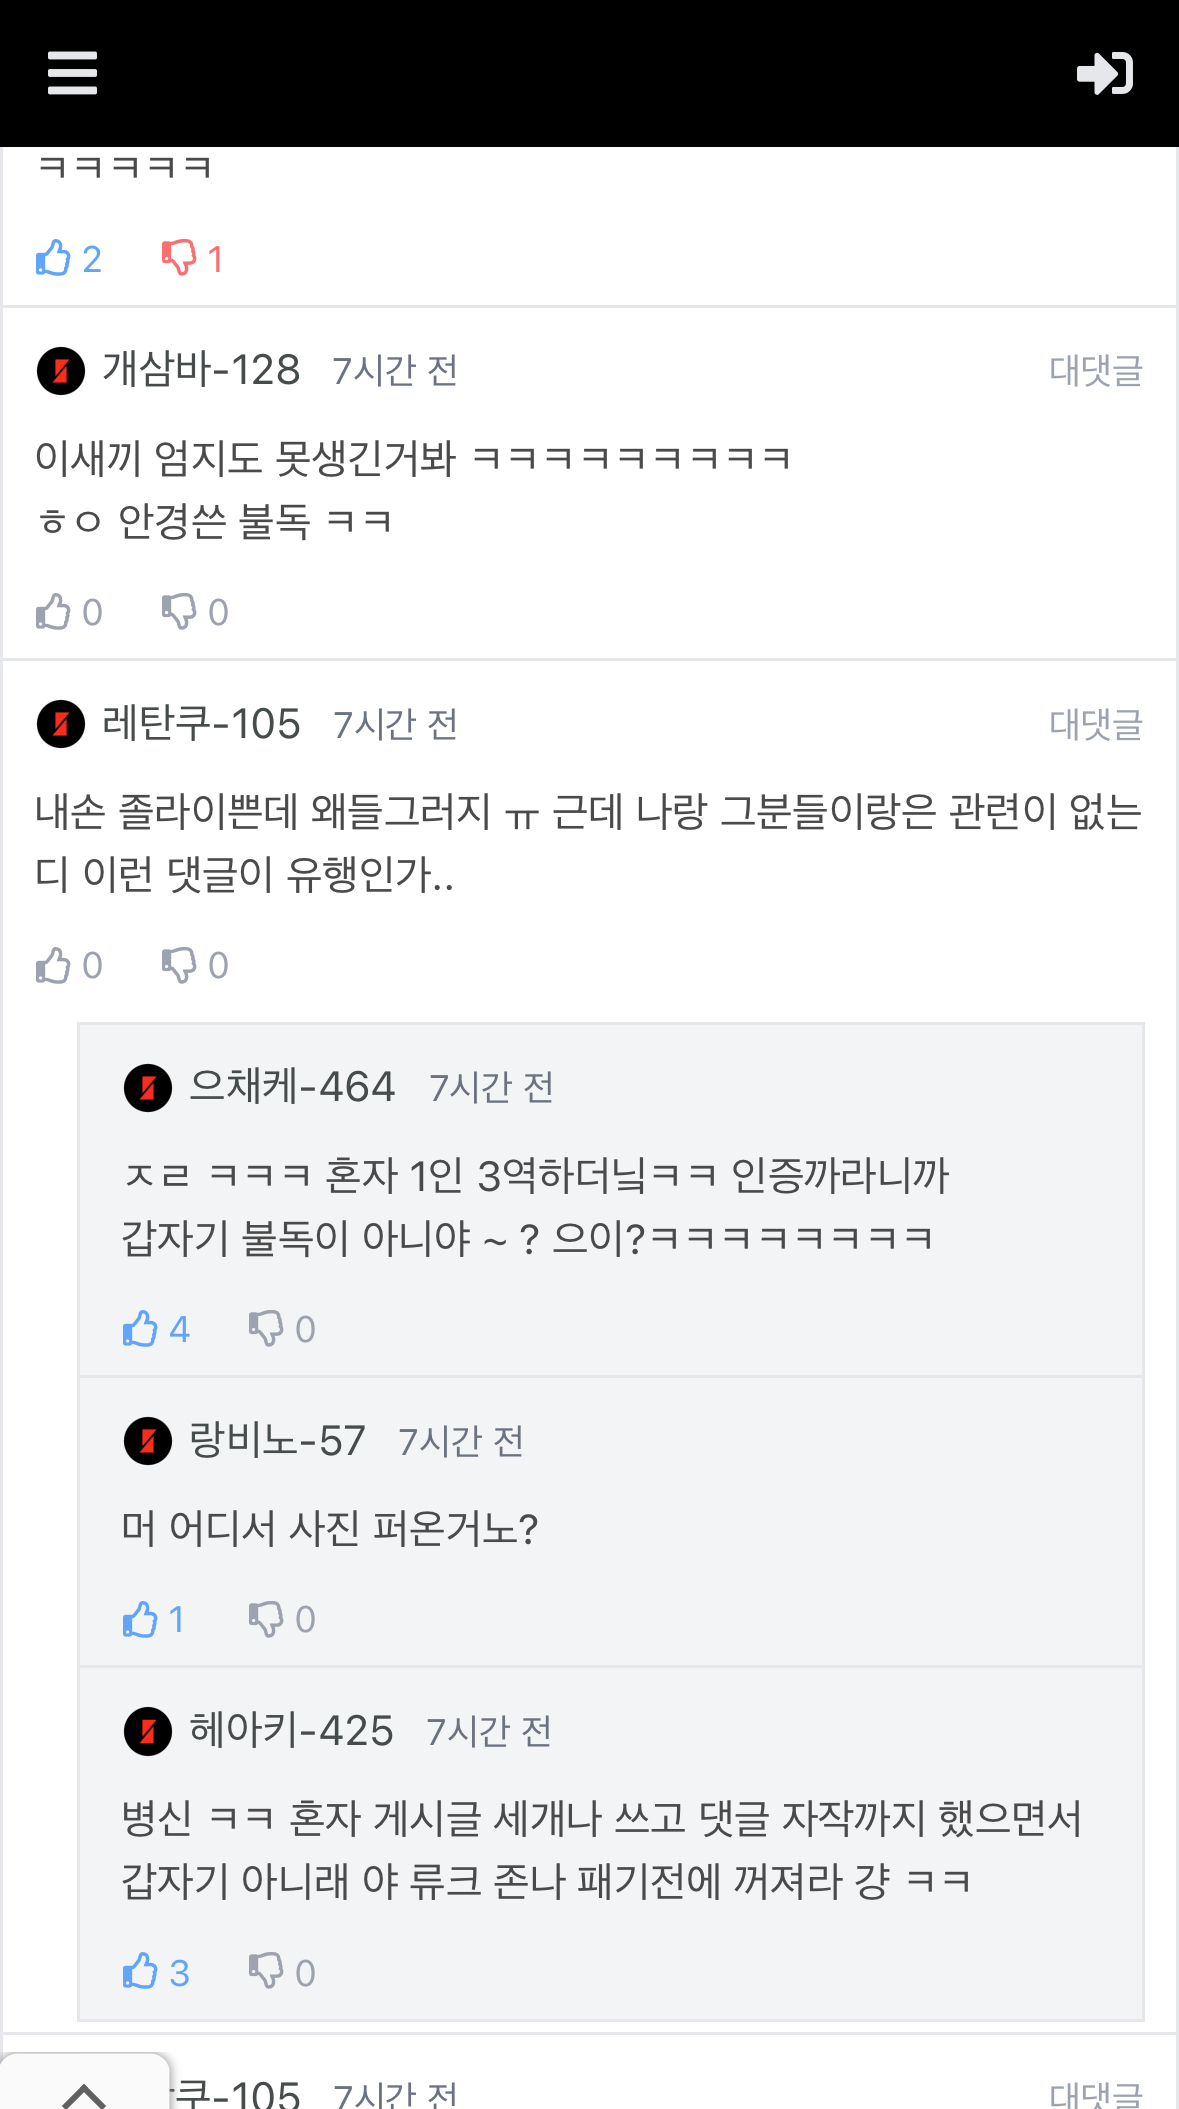The height and width of the screenshot is (2109, 1179).
Task: Open the hamburger menu
Action: (x=72, y=73)
